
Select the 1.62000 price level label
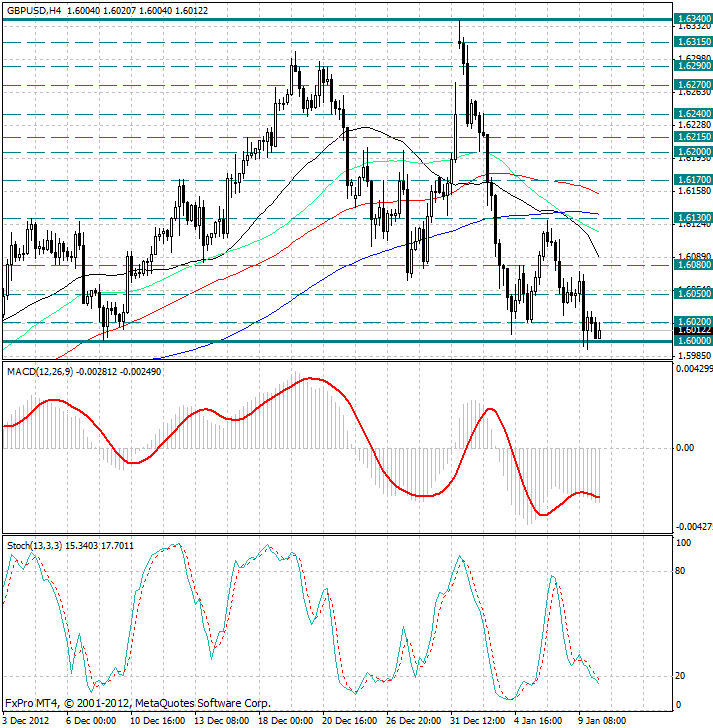(693, 151)
